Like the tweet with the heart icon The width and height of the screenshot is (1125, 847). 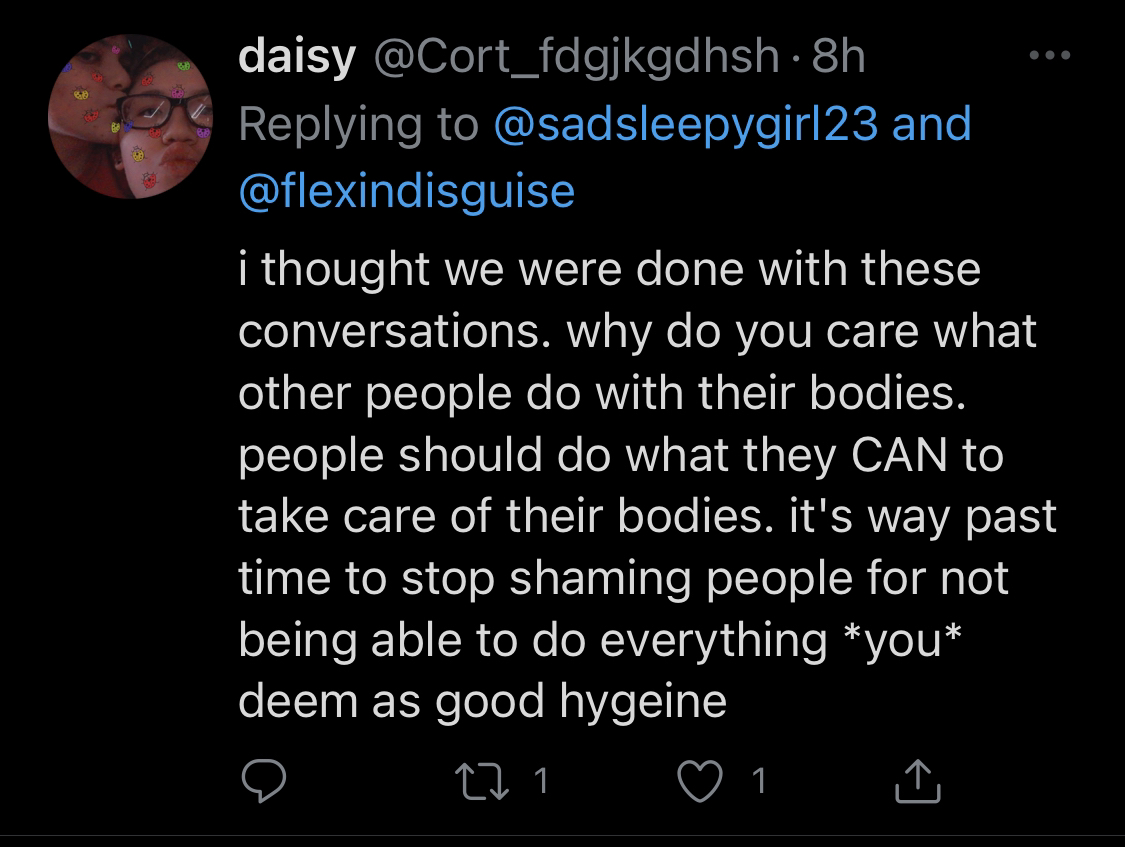(x=700, y=781)
